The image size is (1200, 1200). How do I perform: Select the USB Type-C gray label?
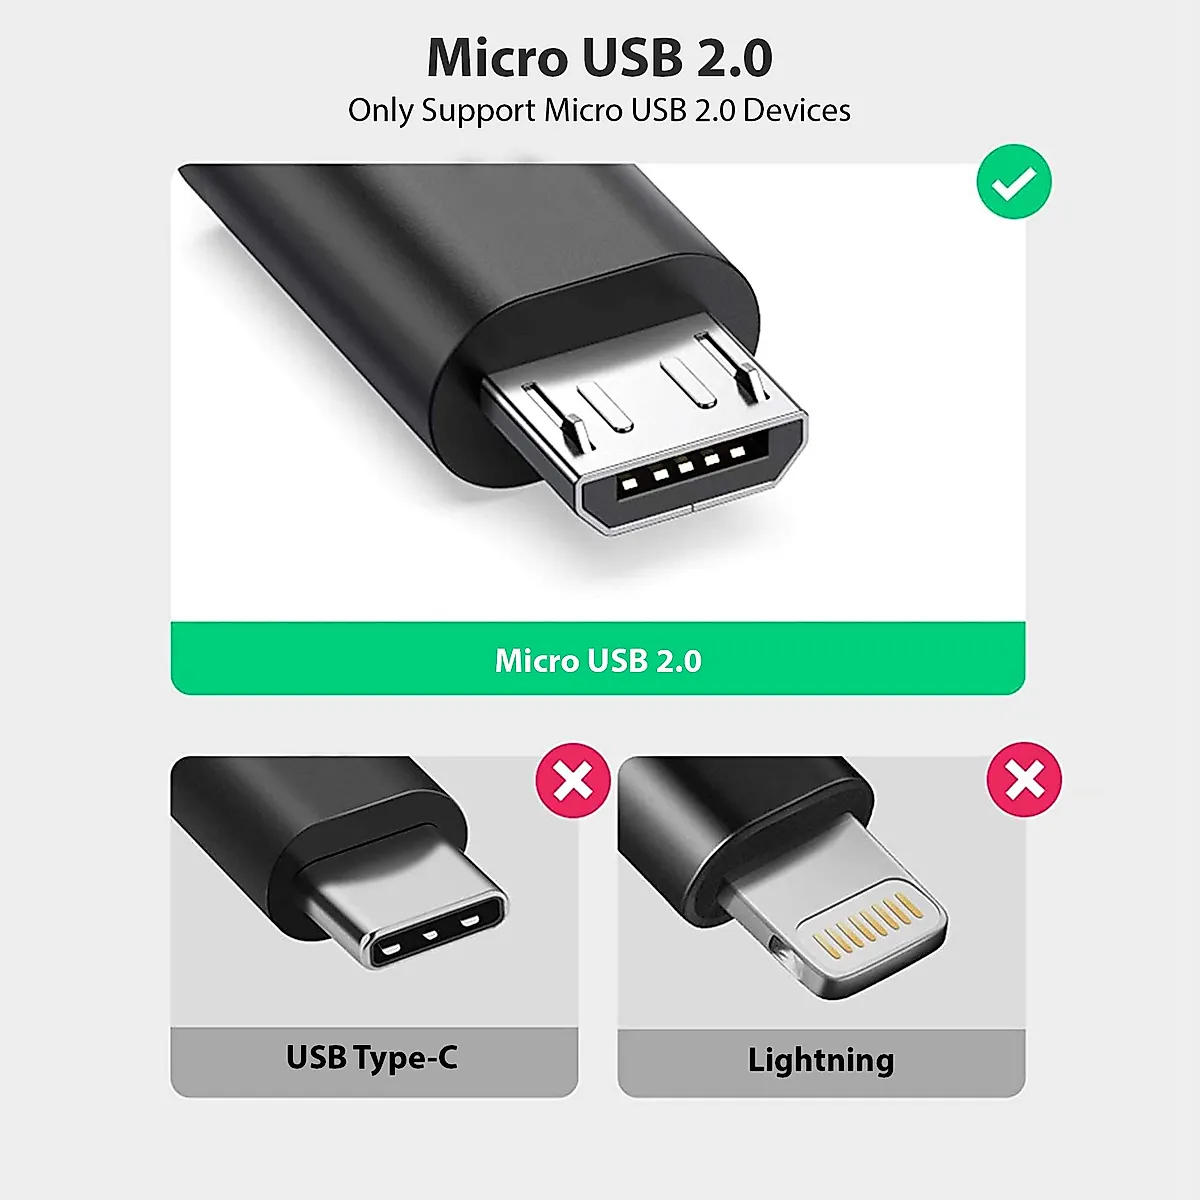374,1062
